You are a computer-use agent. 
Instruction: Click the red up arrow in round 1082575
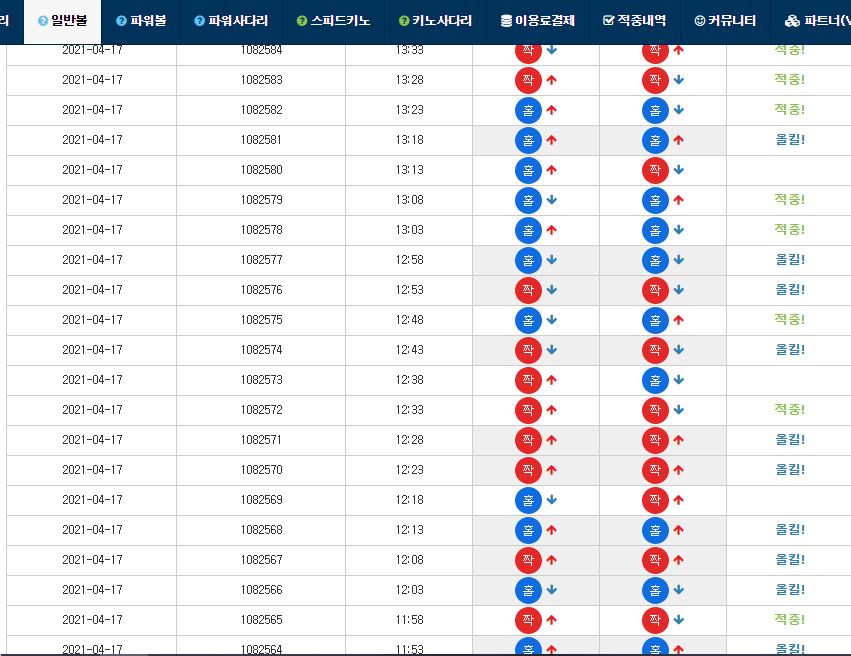pyautogui.click(x=679, y=320)
